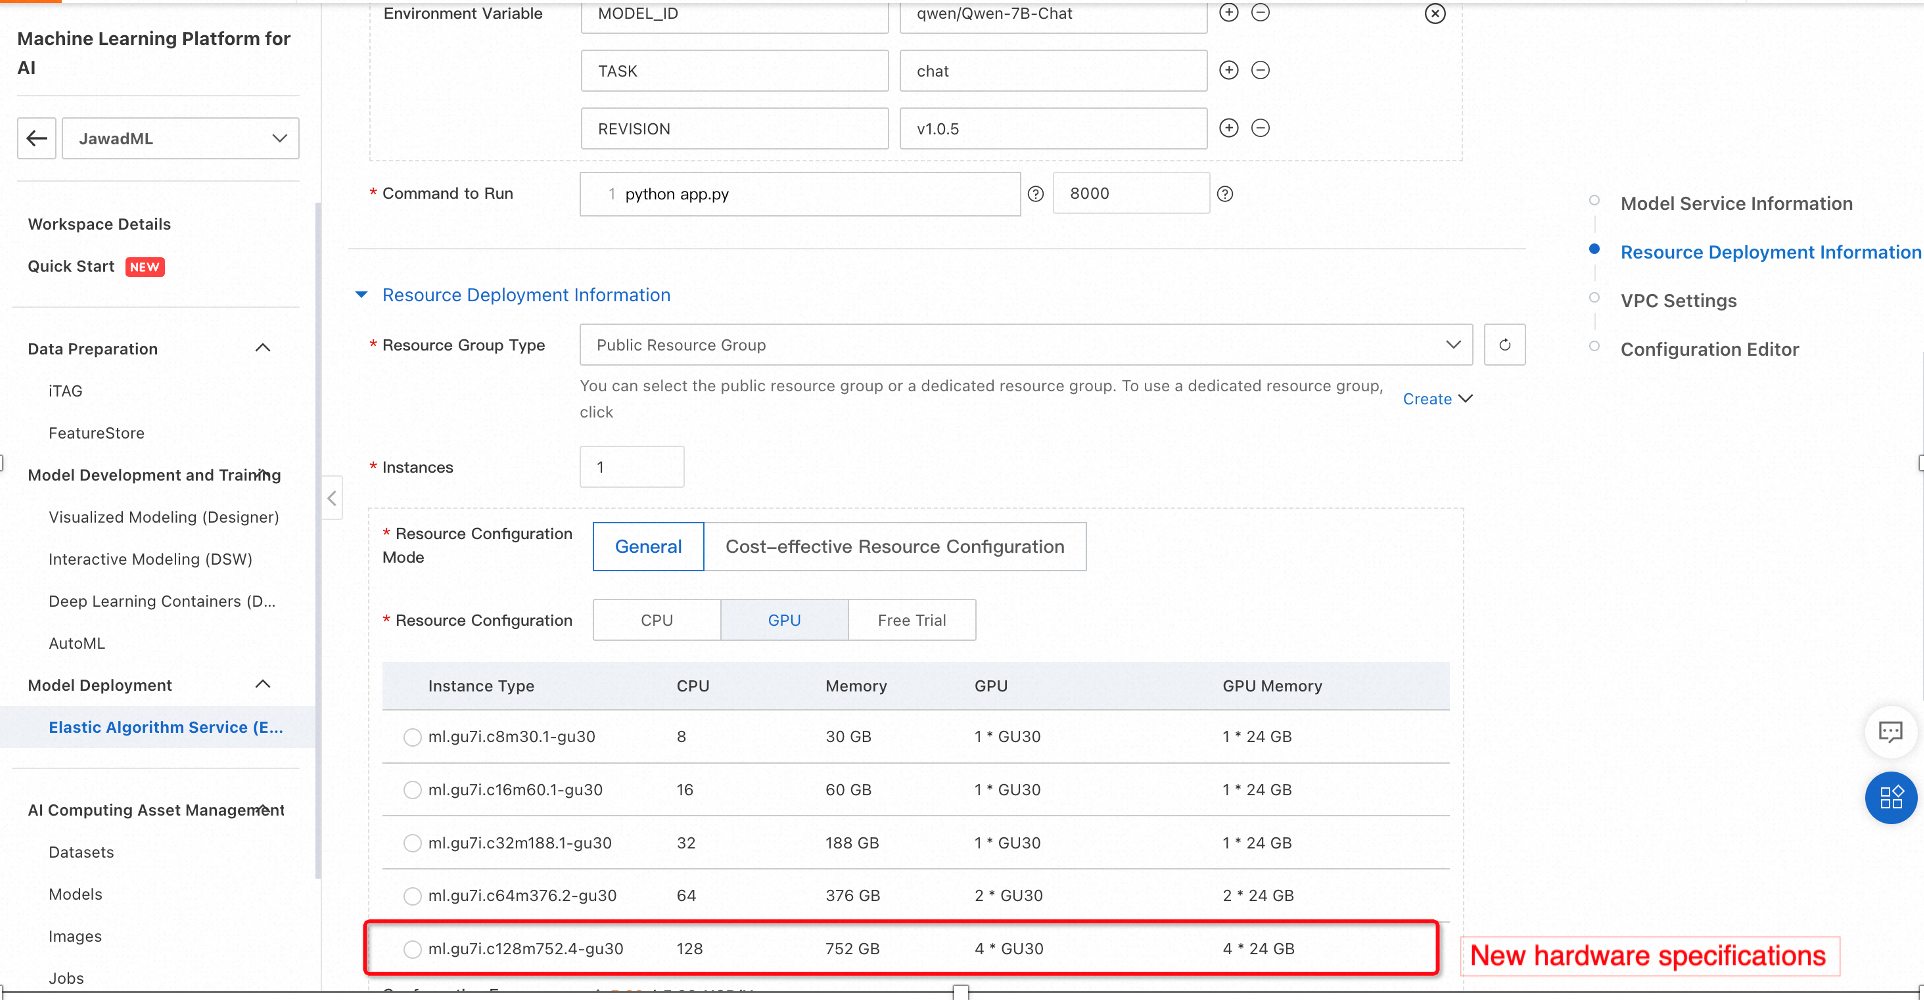Screen dimensions: 1924x1000
Task: Select ml.gu7i.c128m752.4-gu30 instance radio
Action: pyautogui.click(x=412, y=949)
